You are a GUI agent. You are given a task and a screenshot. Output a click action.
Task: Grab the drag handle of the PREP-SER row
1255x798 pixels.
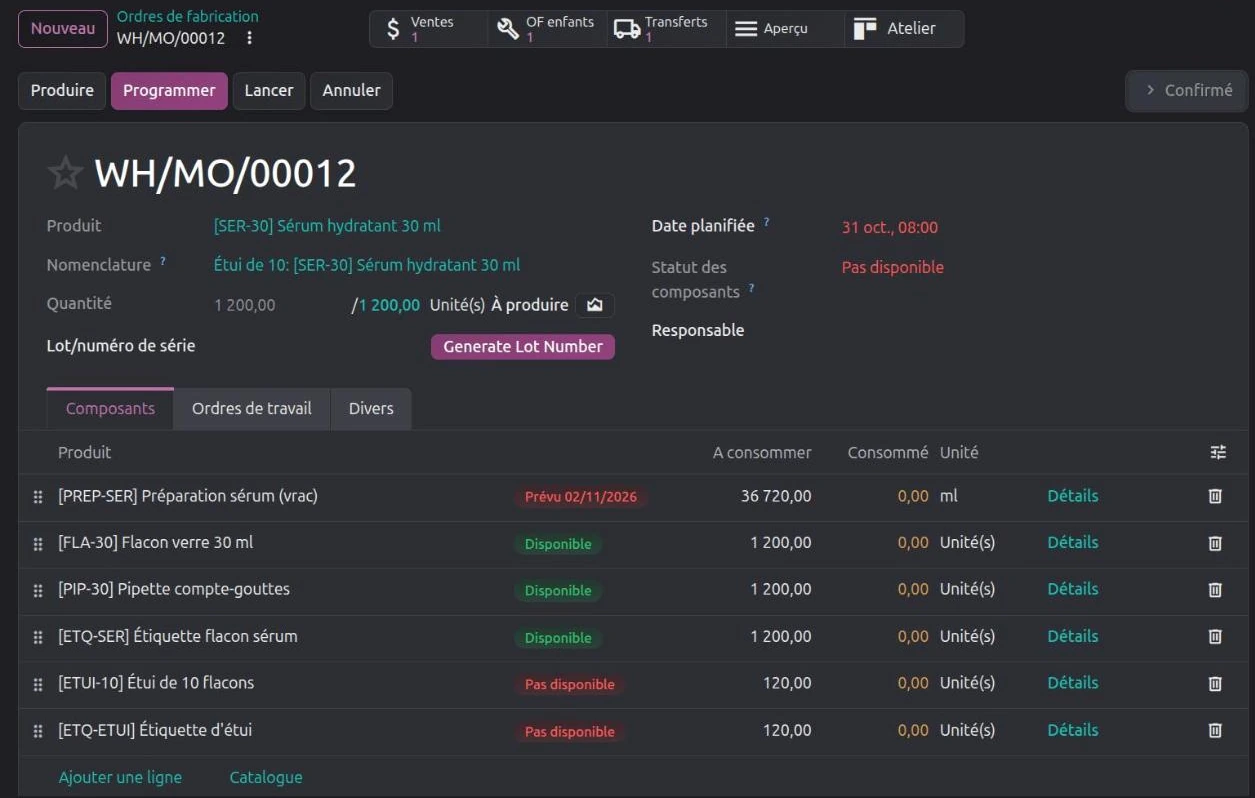coord(38,497)
